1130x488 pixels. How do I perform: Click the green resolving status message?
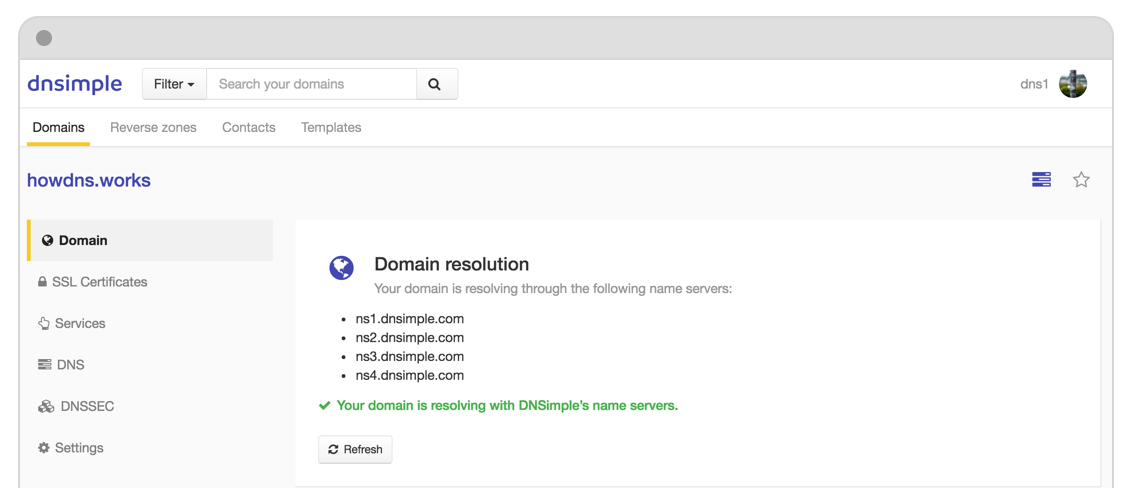click(499, 406)
